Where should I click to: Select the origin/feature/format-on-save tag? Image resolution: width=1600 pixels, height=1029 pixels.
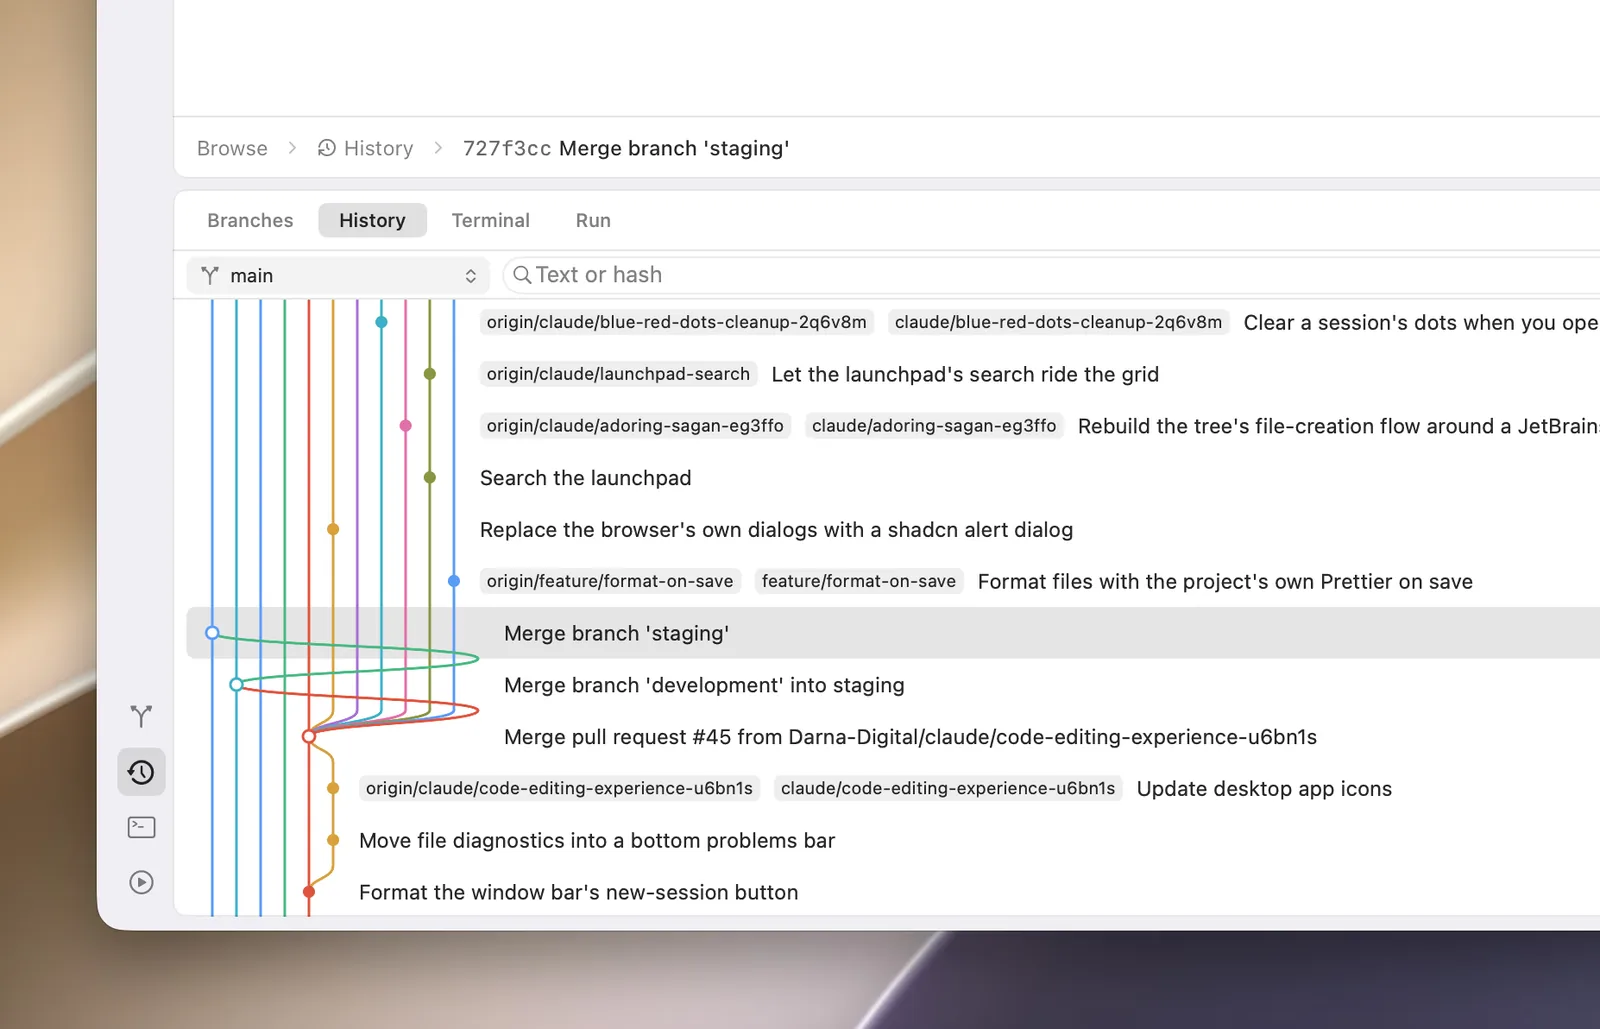point(610,581)
